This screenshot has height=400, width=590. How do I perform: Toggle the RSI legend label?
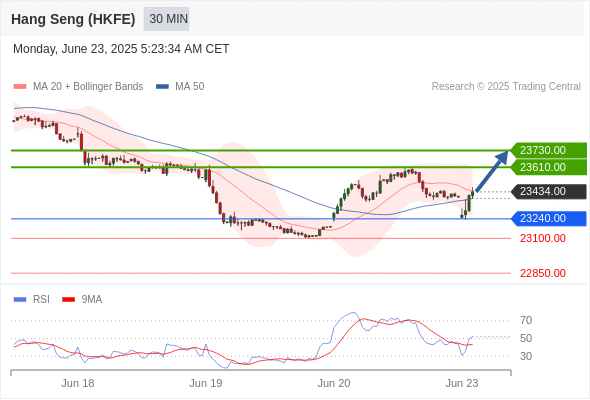41,300
